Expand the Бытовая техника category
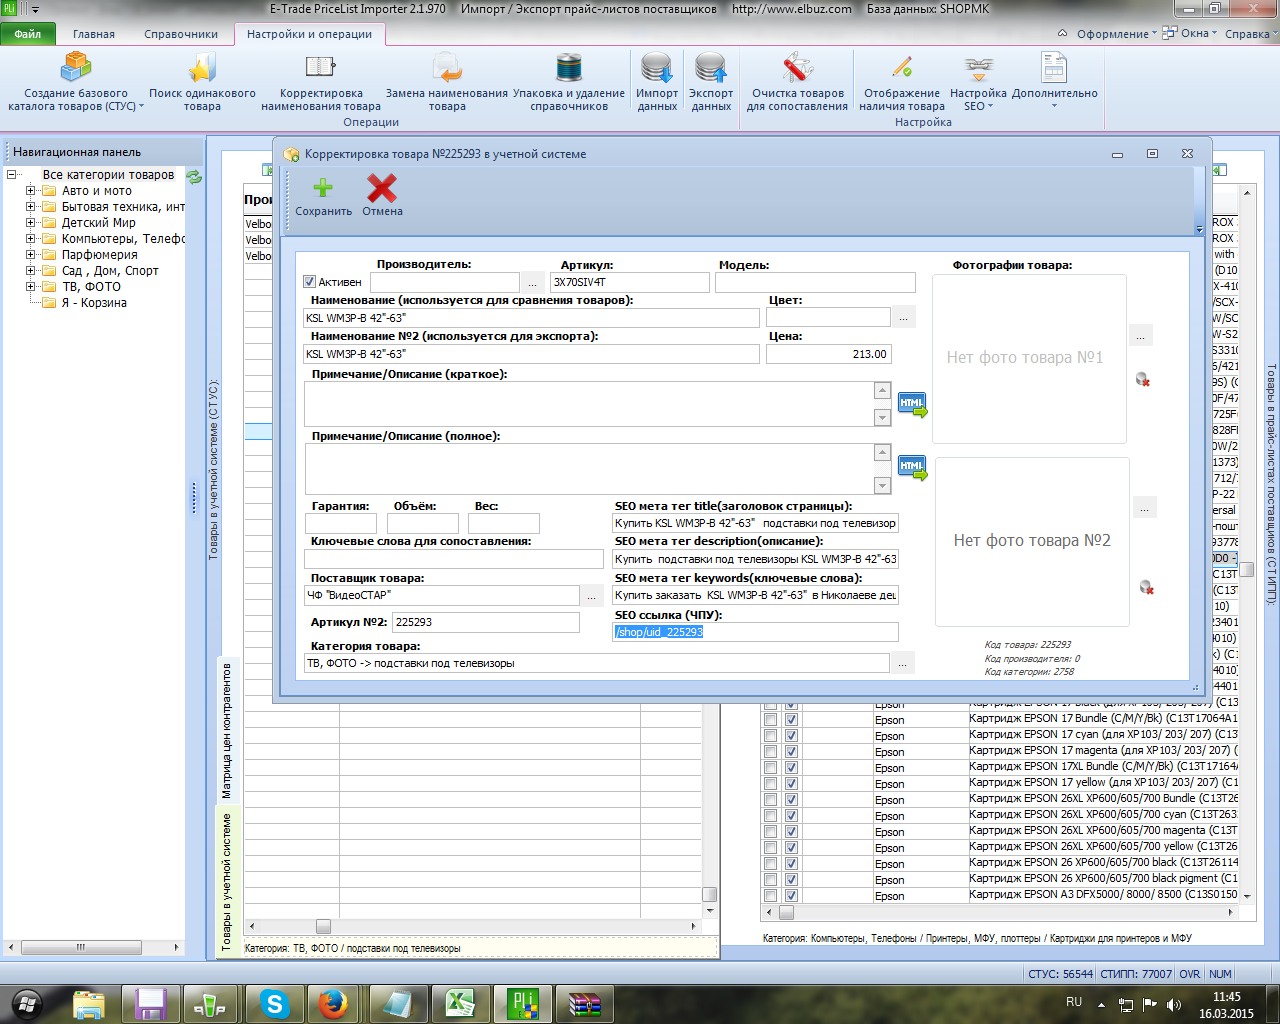Screen dimensions: 1280x1024 point(30,207)
